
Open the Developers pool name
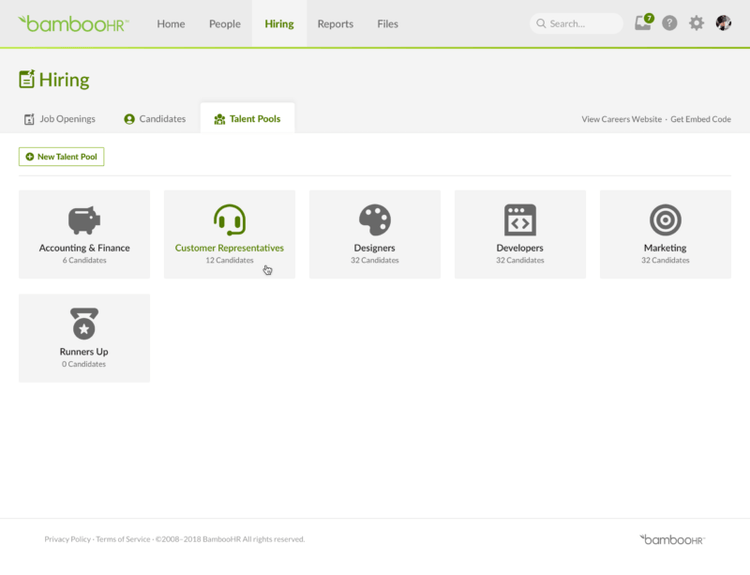(x=520, y=248)
